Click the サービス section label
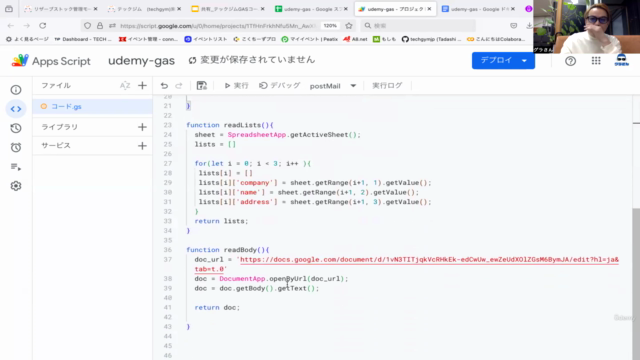 coord(56,146)
